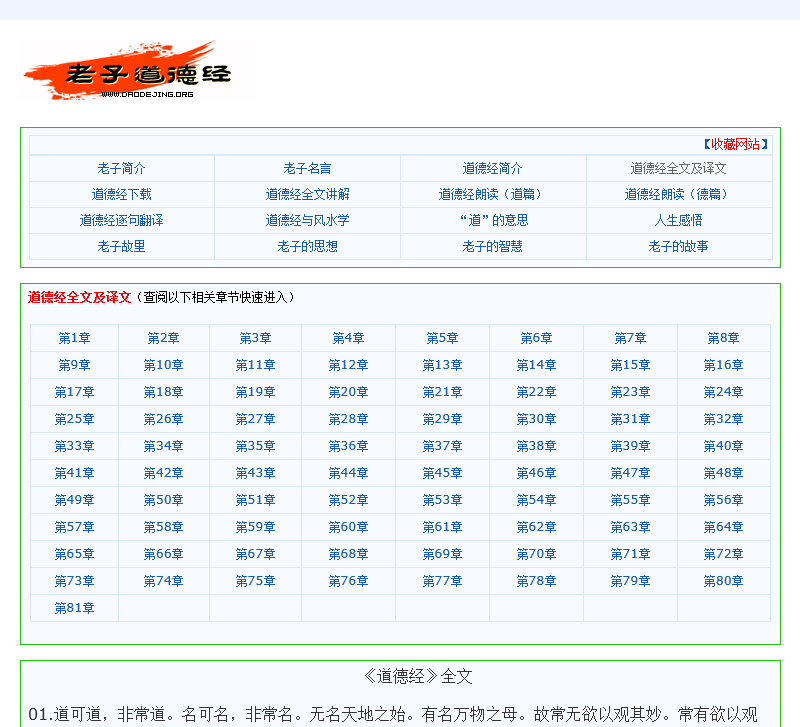Open 老子的思想
The height and width of the screenshot is (727, 800).
[307, 247]
